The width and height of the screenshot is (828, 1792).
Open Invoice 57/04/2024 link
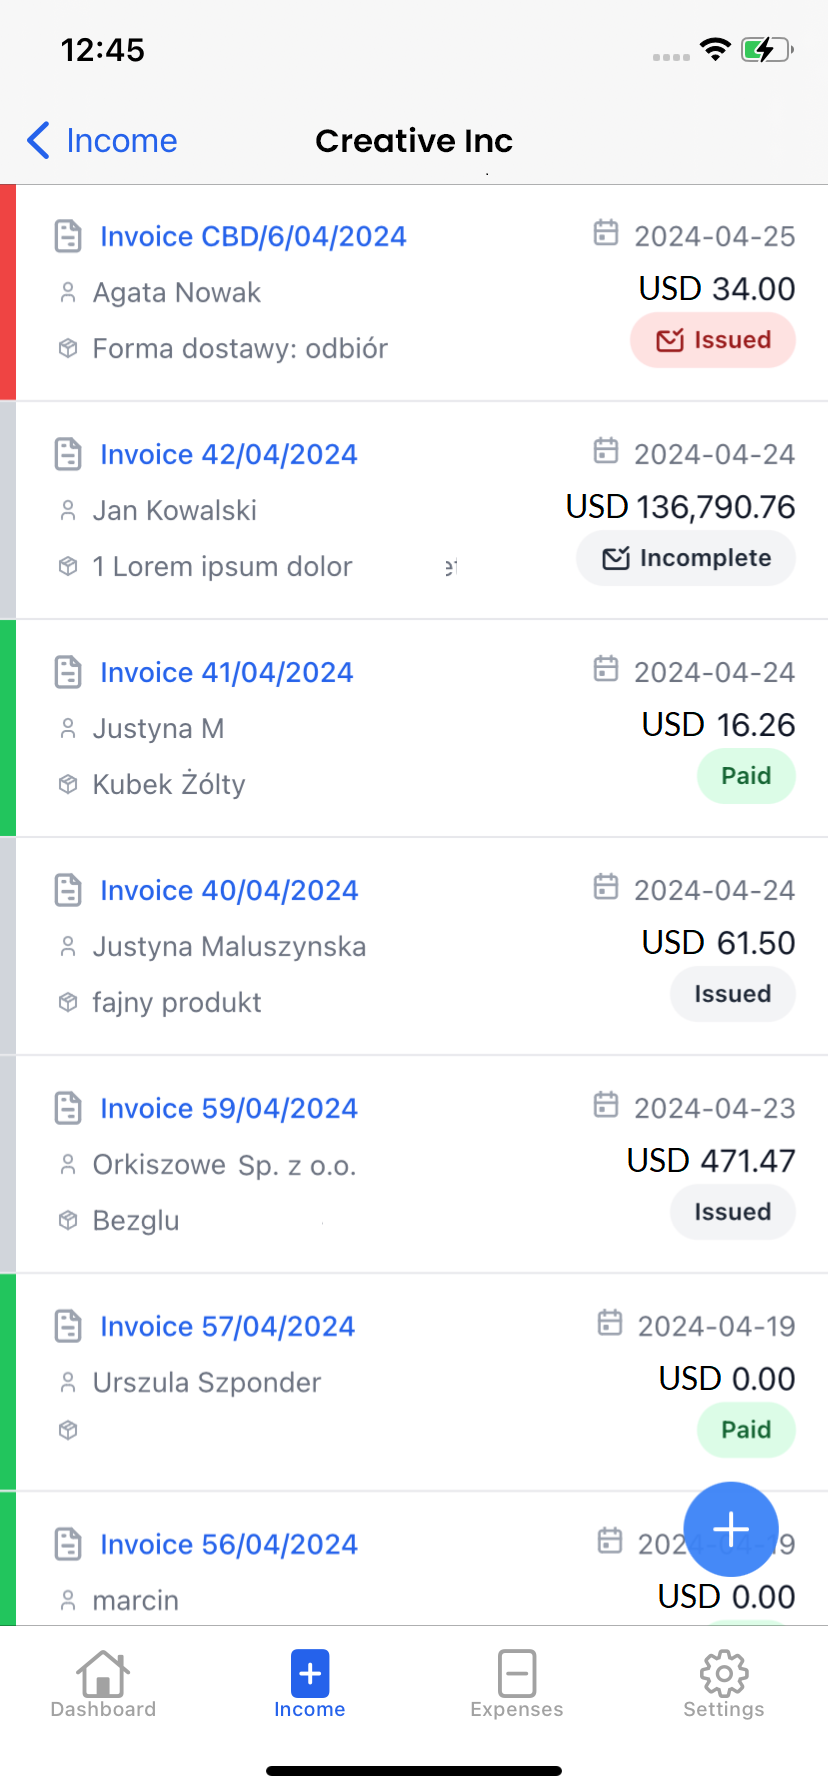click(x=227, y=1327)
